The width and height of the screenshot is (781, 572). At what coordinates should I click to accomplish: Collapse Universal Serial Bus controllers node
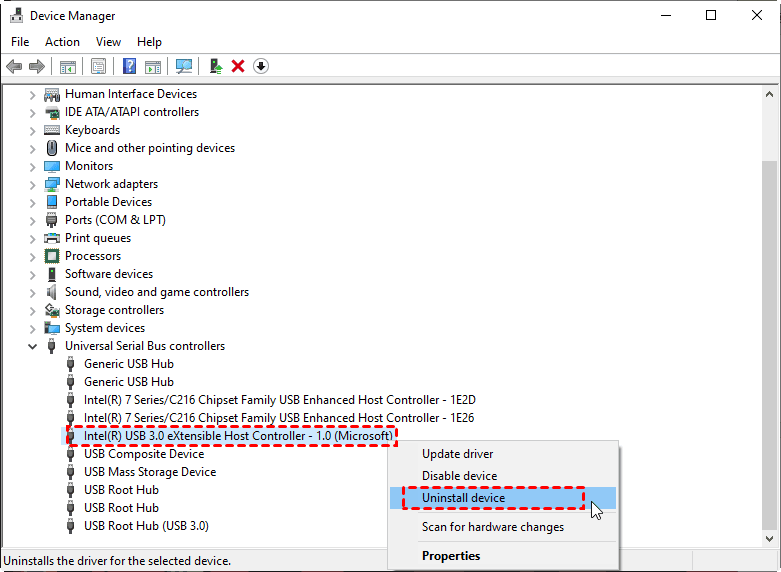pos(32,346)
